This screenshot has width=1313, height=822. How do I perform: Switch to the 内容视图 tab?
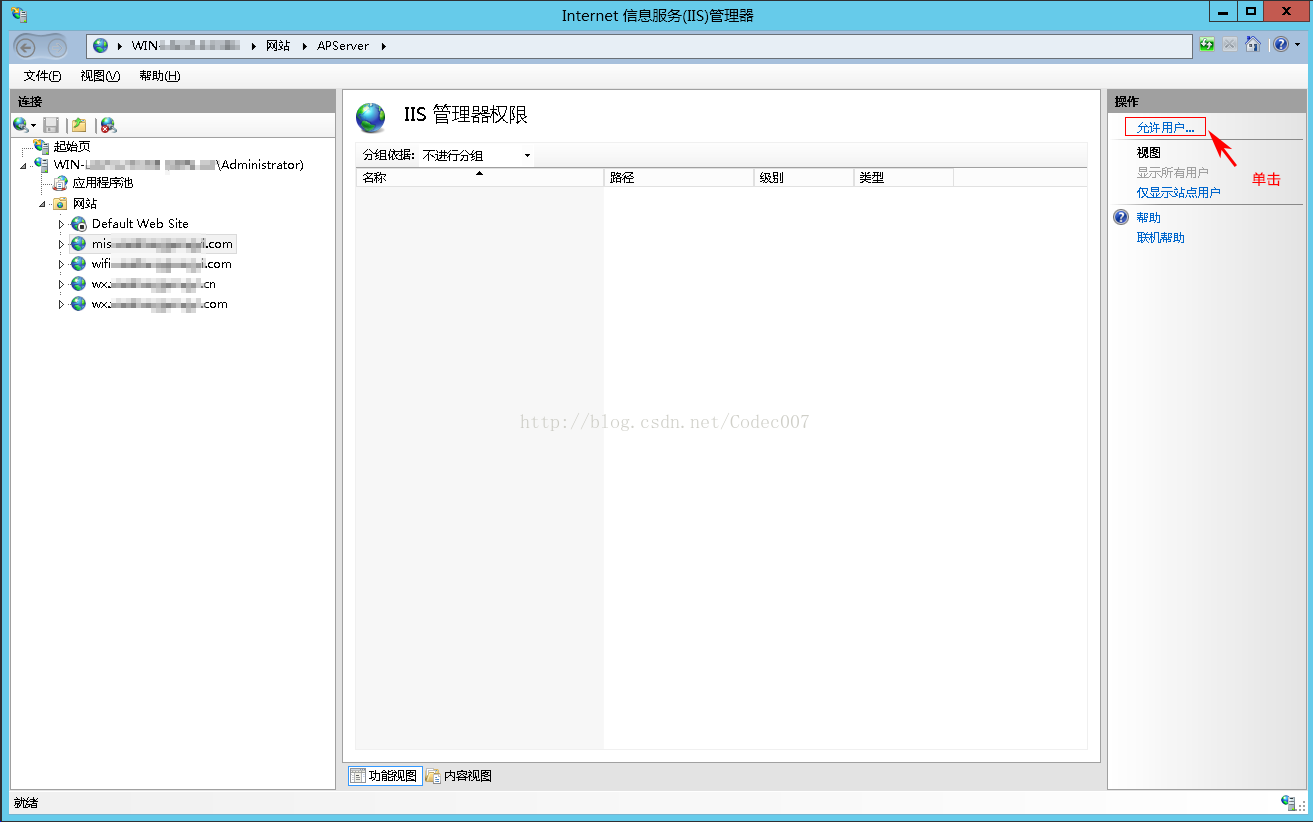(x=460, y=776)
